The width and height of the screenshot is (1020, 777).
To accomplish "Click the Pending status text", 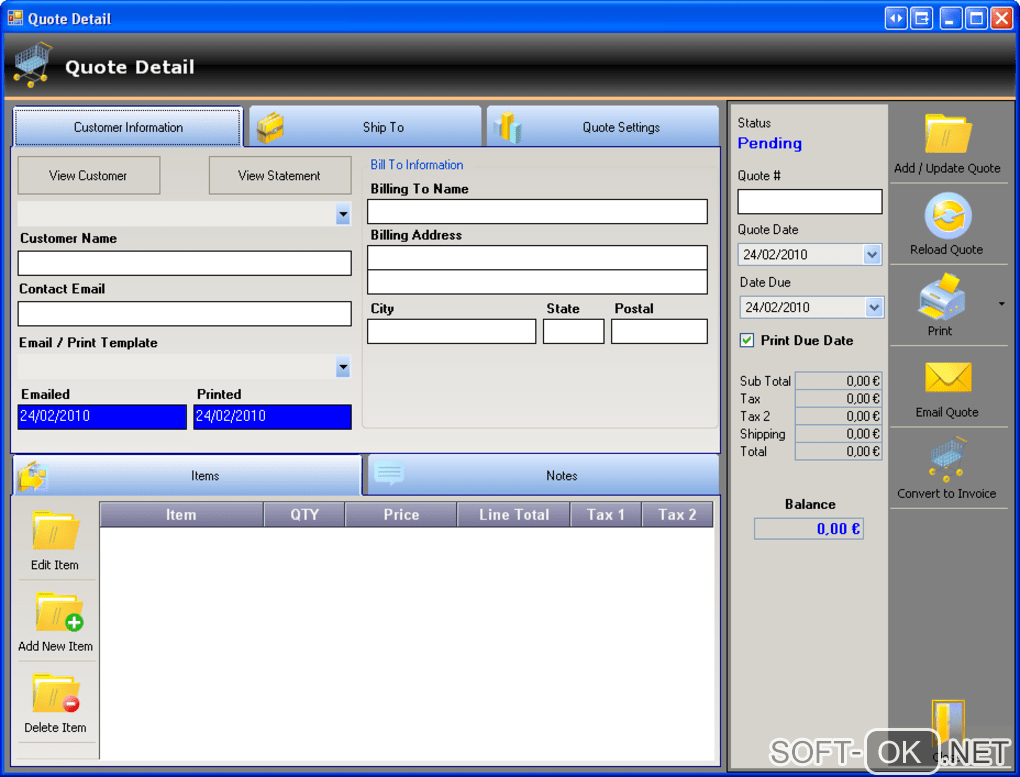I will tap(770, 143).
